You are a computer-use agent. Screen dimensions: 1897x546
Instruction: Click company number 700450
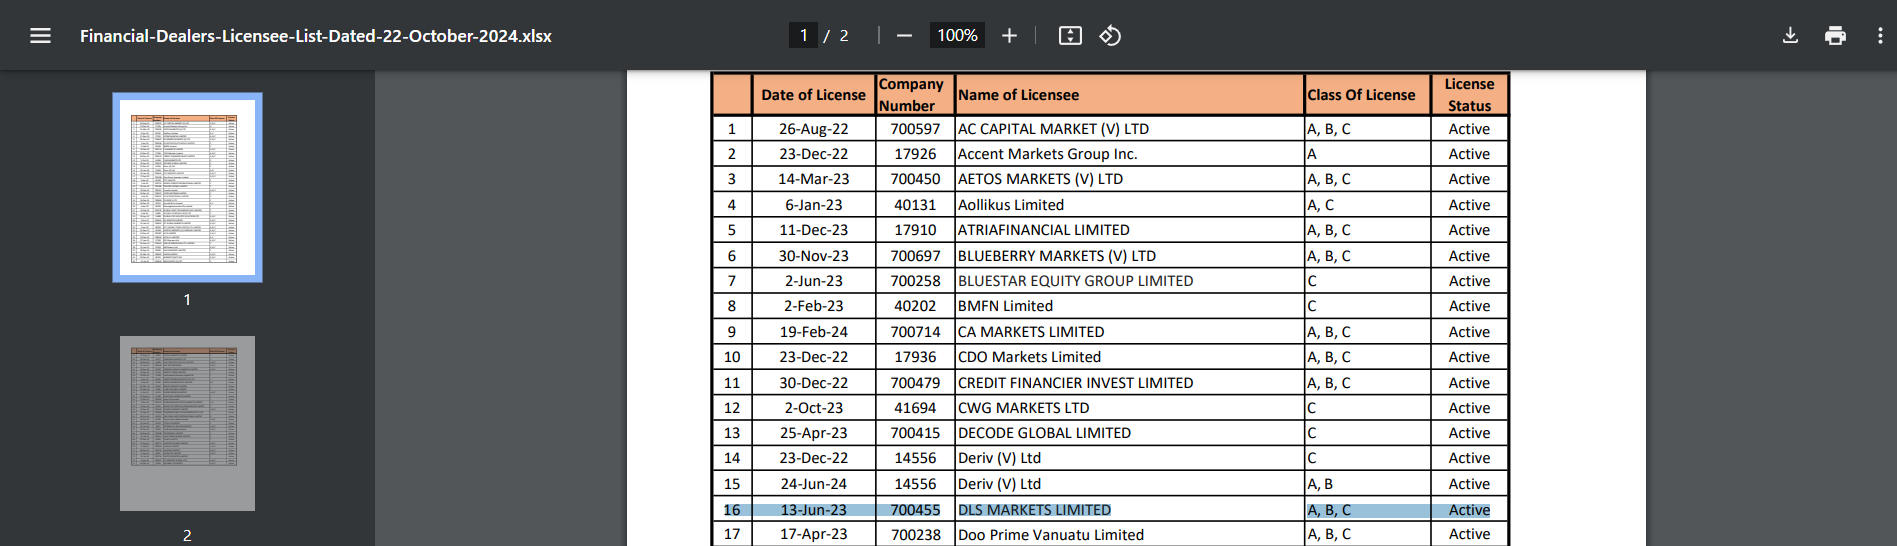coord(915,179)
